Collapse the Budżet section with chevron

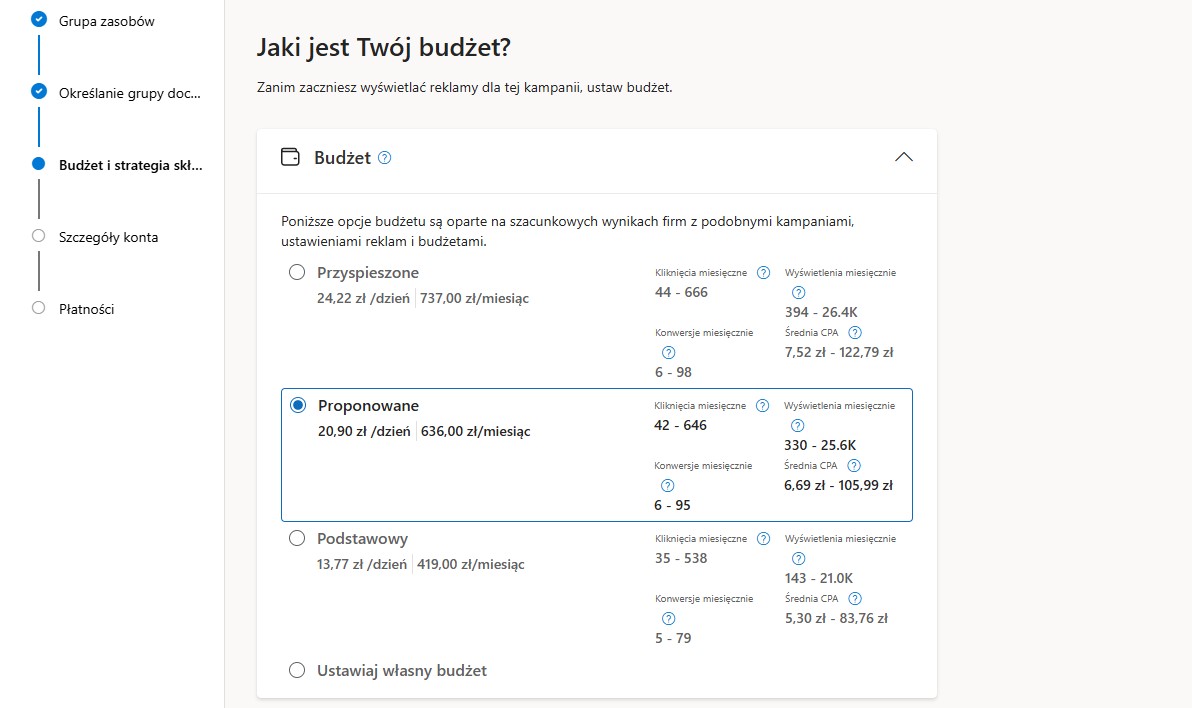(903, 157)
